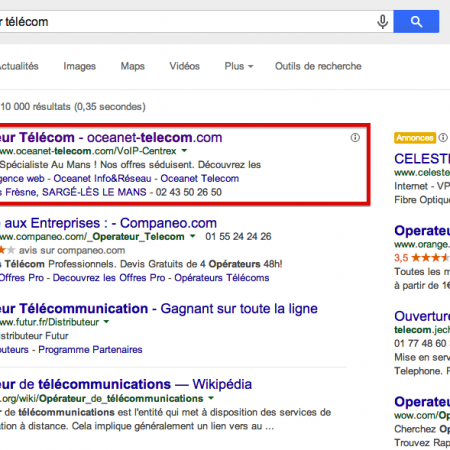Open the Plus menu
This screenshot has height=450, width=450.
tap(239, 66)
